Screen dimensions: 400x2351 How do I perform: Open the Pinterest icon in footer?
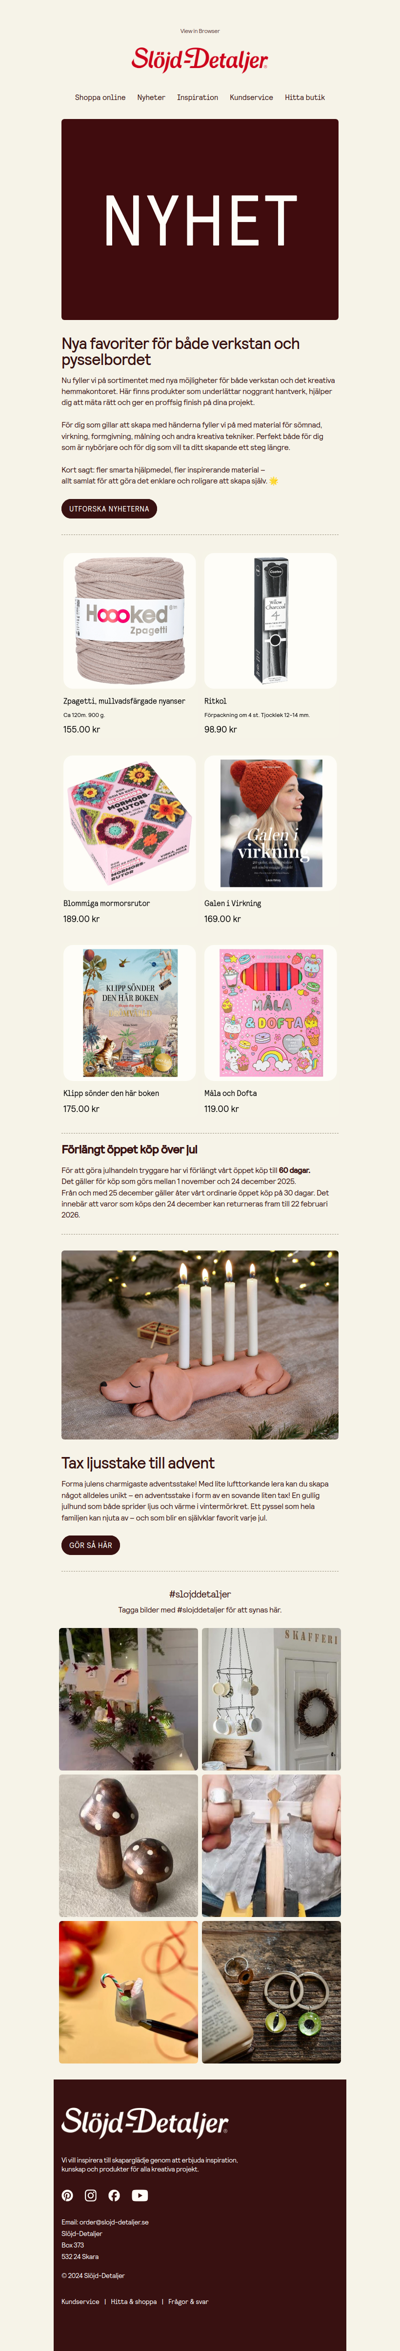point(67,2195)
